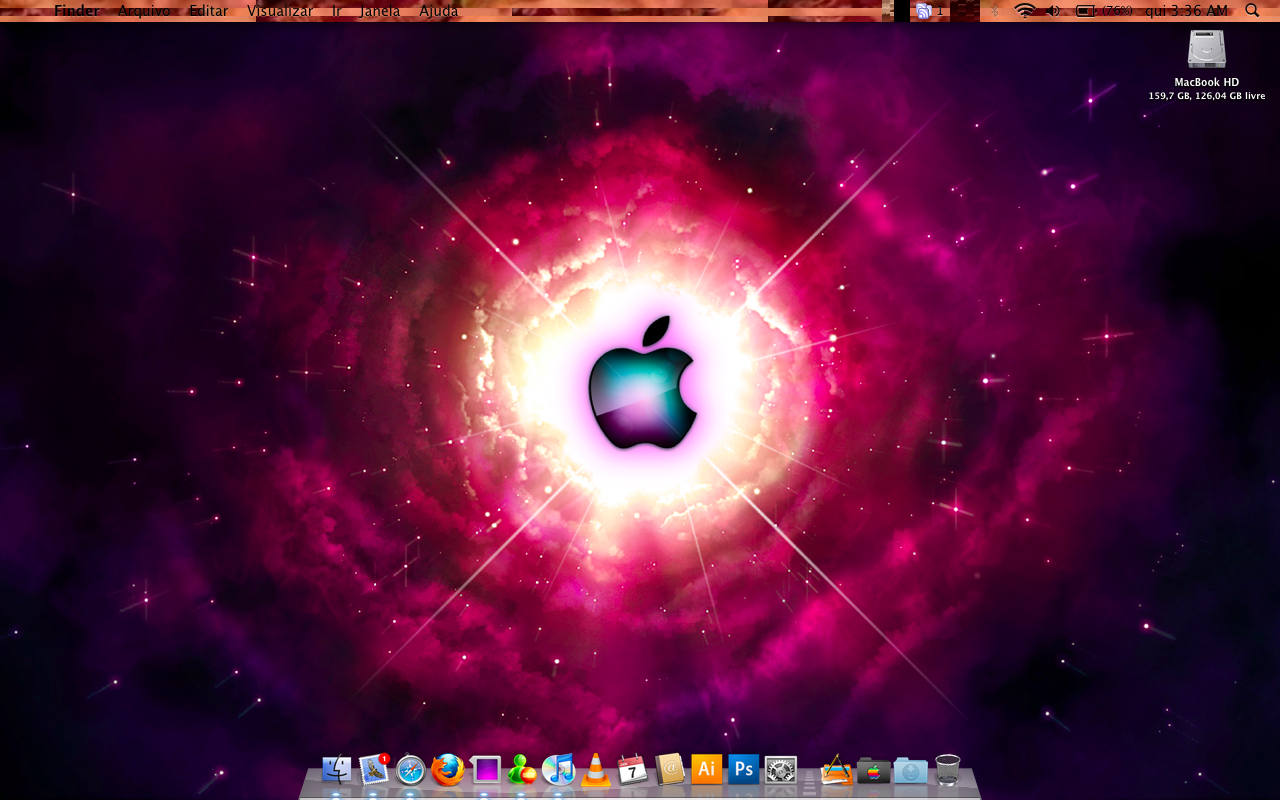Open the volume control in menu bar

tap(1053, 10)
